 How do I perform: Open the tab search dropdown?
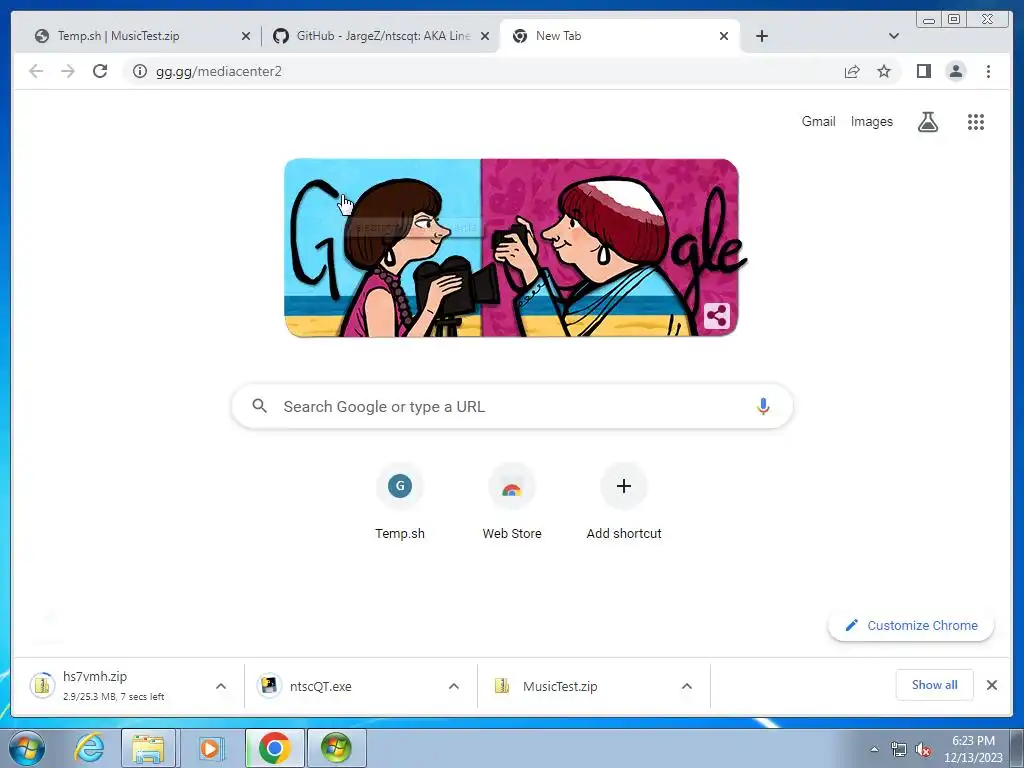[x=893, y=36]
